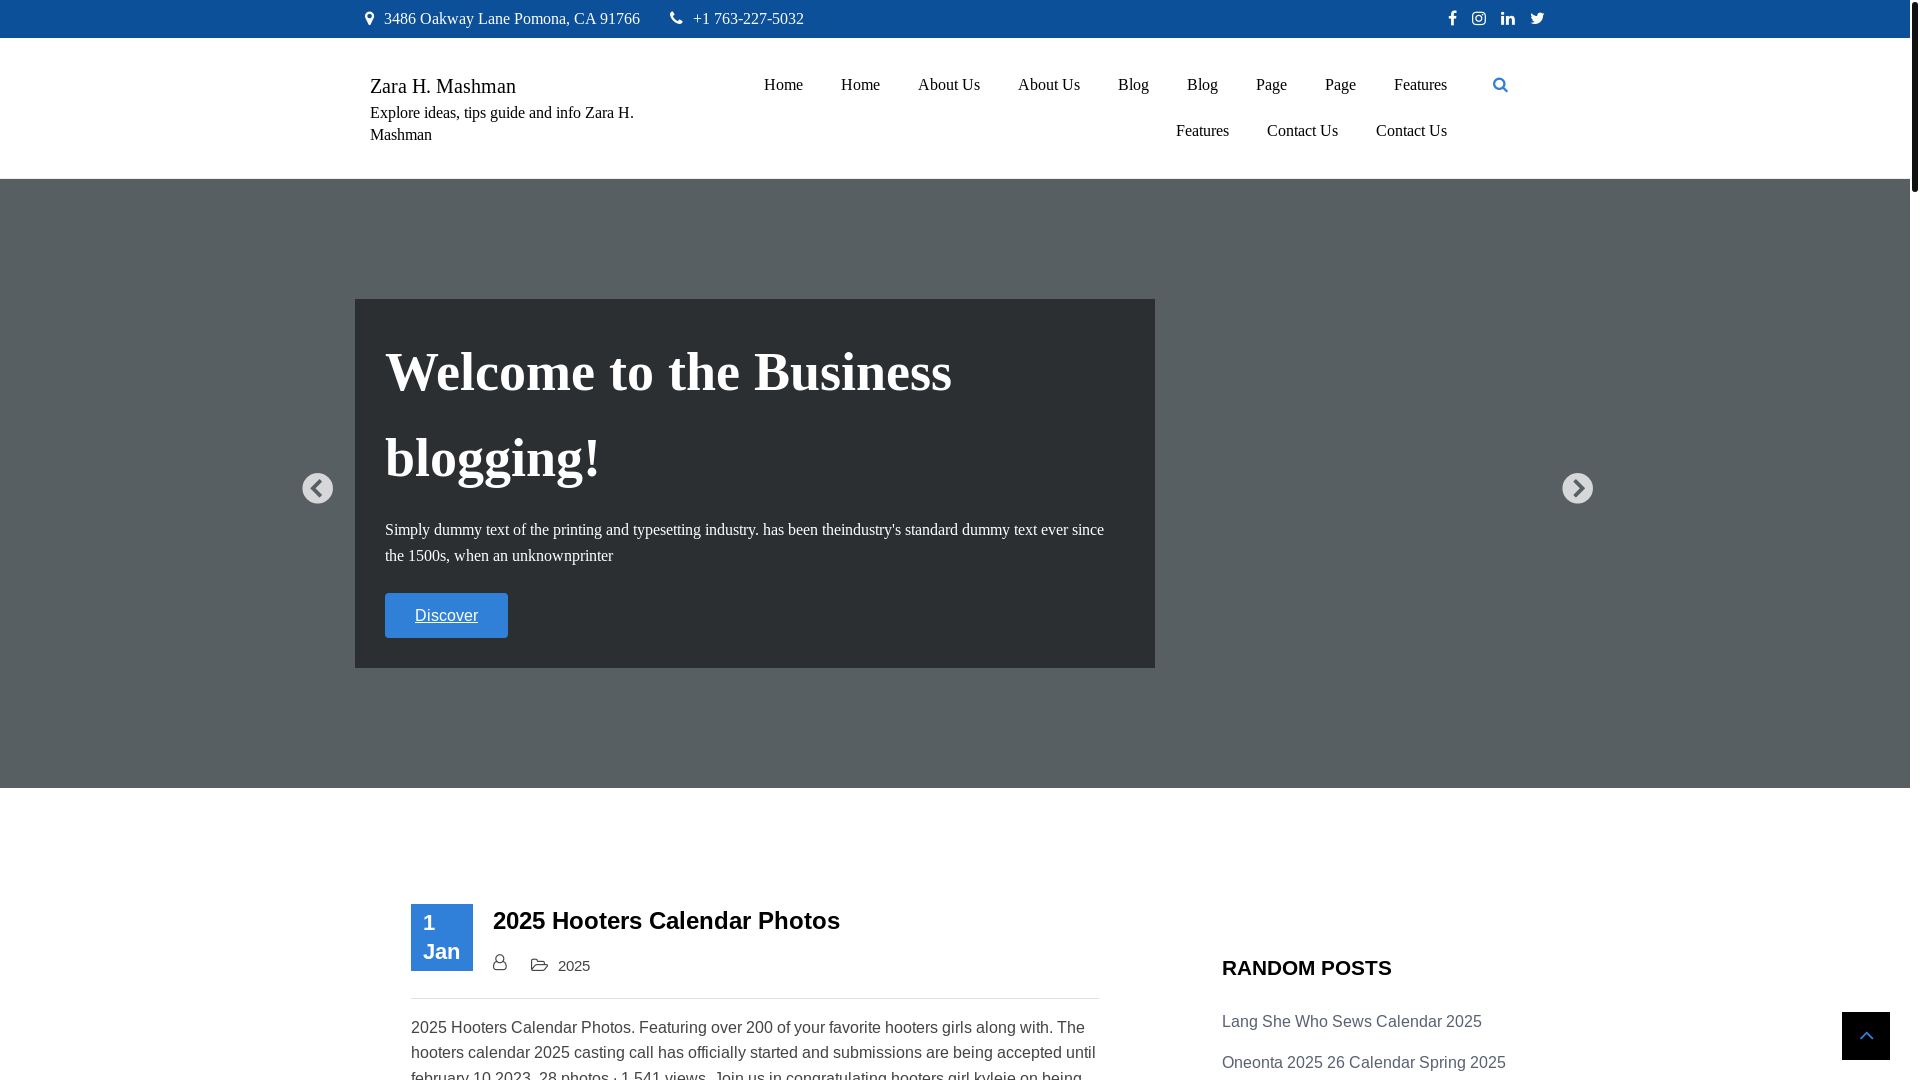Open the About Us item adjacent to Home
This screenshot has height=1080, width=1920.
[x=949, y=85]
